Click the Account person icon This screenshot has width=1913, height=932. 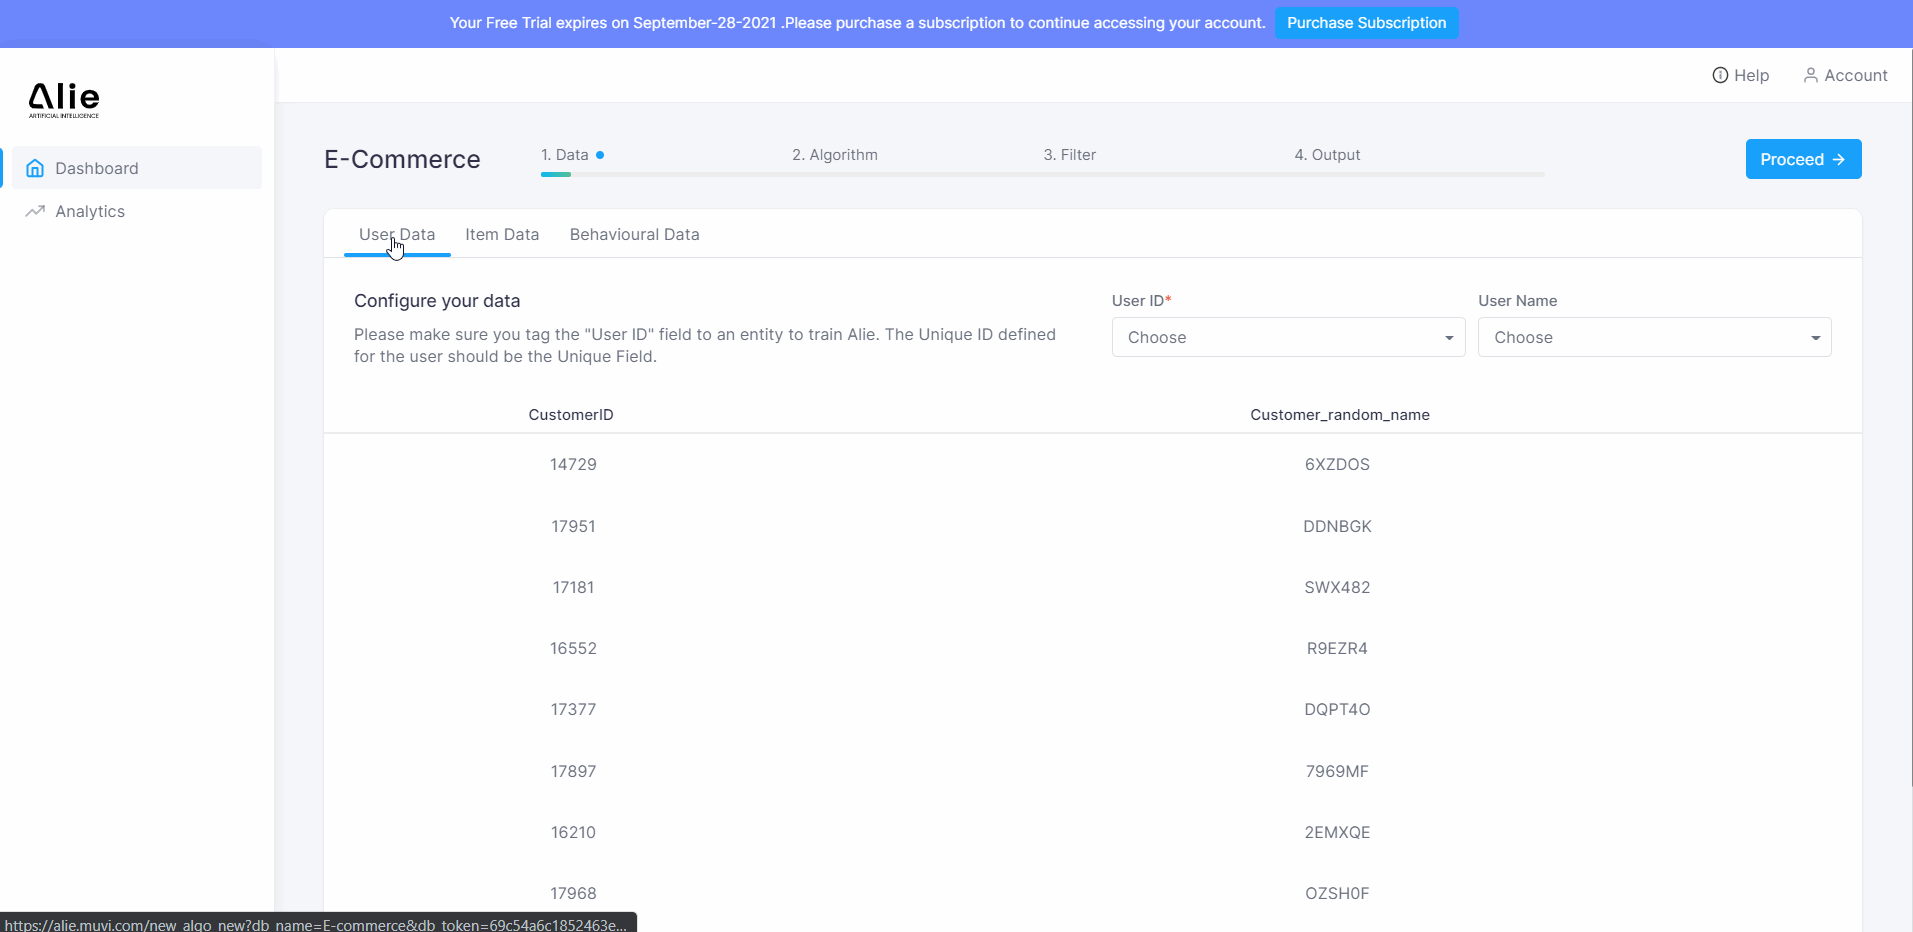1810,75
